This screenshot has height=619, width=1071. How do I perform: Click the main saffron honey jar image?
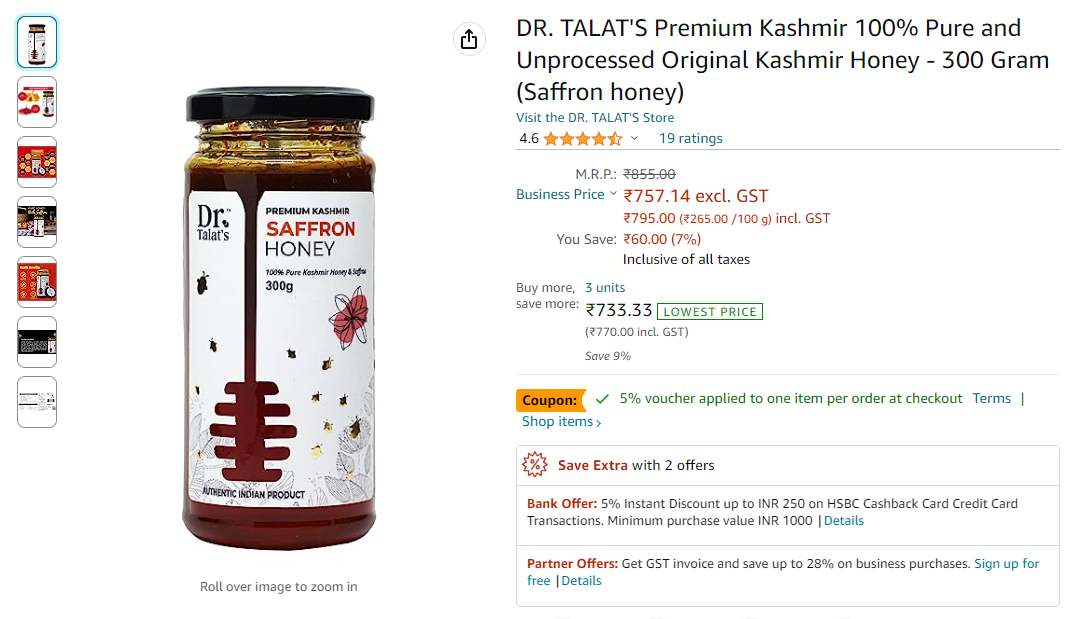tap(279, 320)
